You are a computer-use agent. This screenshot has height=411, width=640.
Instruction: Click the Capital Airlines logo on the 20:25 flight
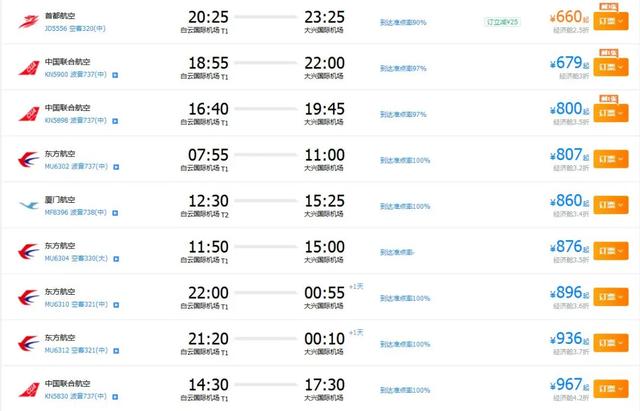click(x=29, y=22)
